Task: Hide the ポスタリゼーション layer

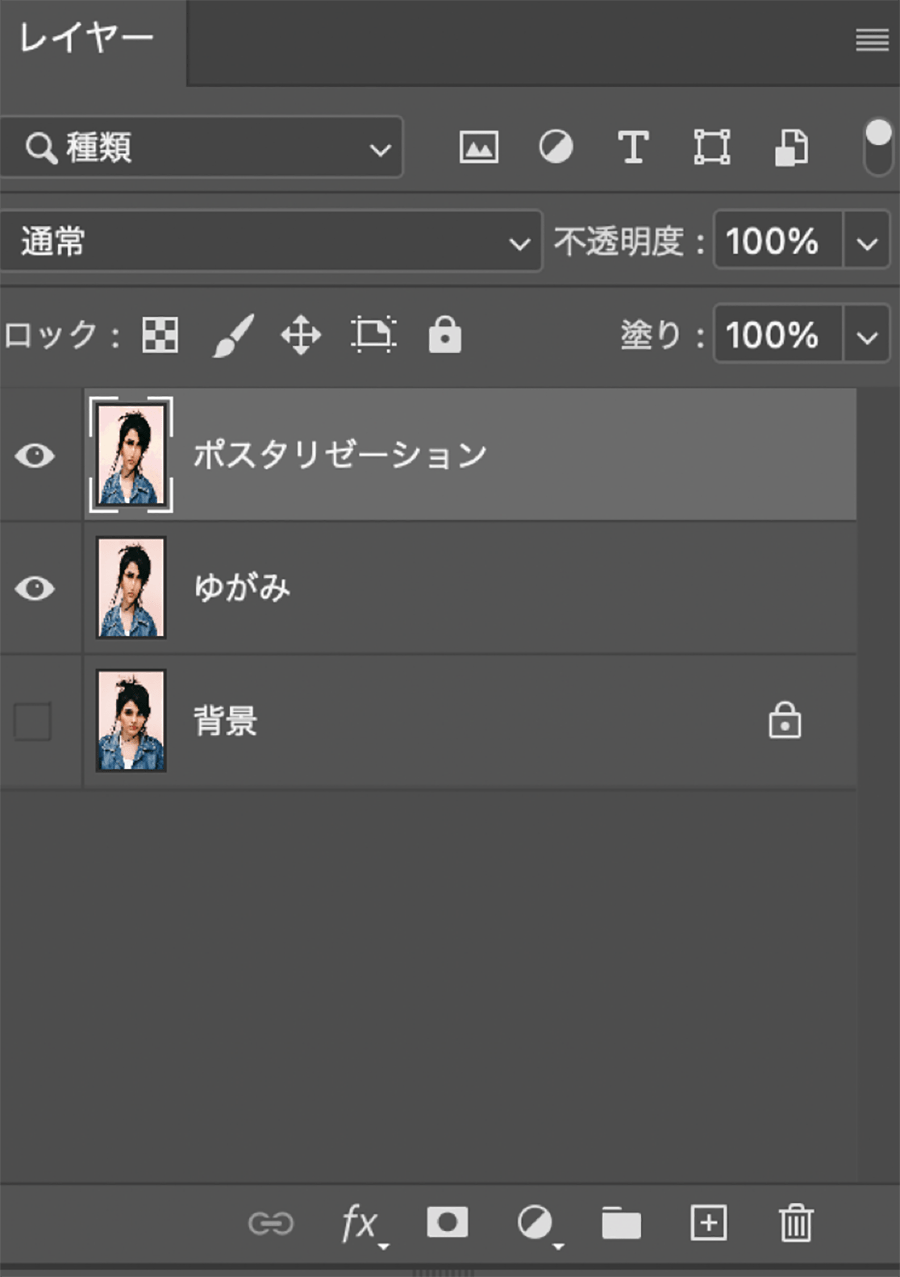Action: [35, 456]
